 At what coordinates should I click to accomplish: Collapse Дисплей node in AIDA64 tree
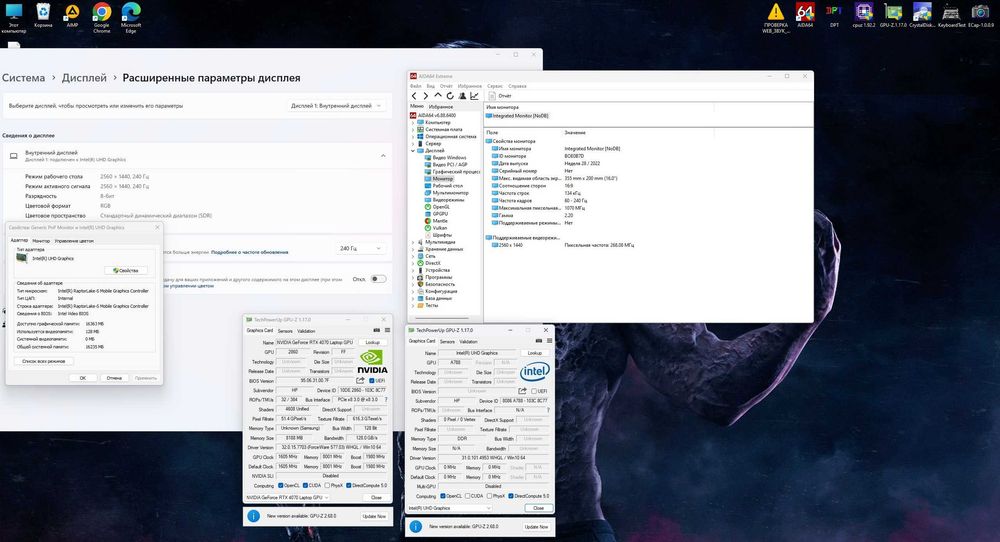413,150
